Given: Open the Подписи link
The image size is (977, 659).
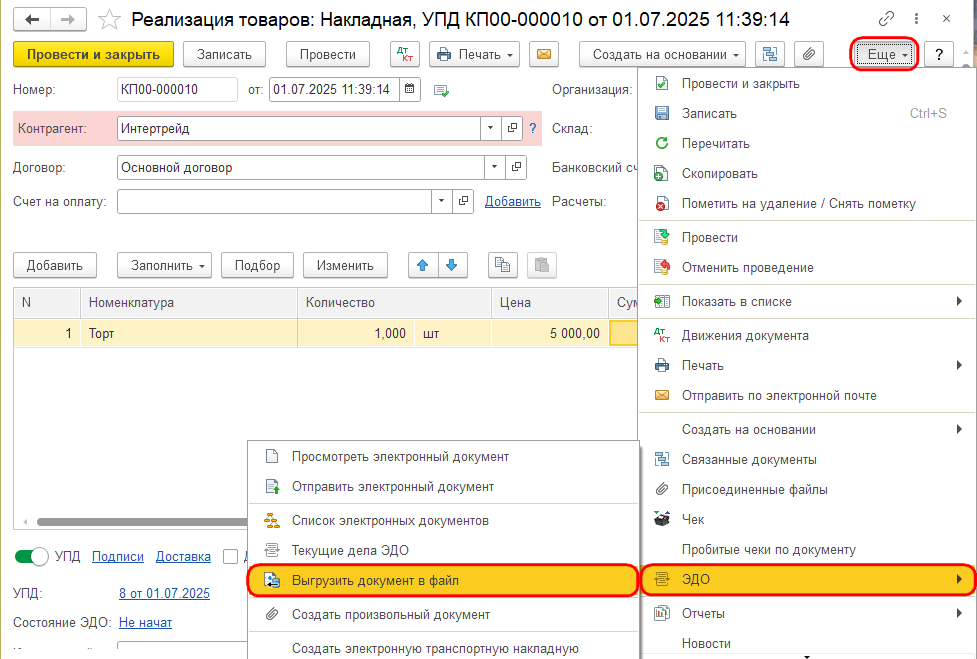Looking at the screenshot, I should (118, 557).
